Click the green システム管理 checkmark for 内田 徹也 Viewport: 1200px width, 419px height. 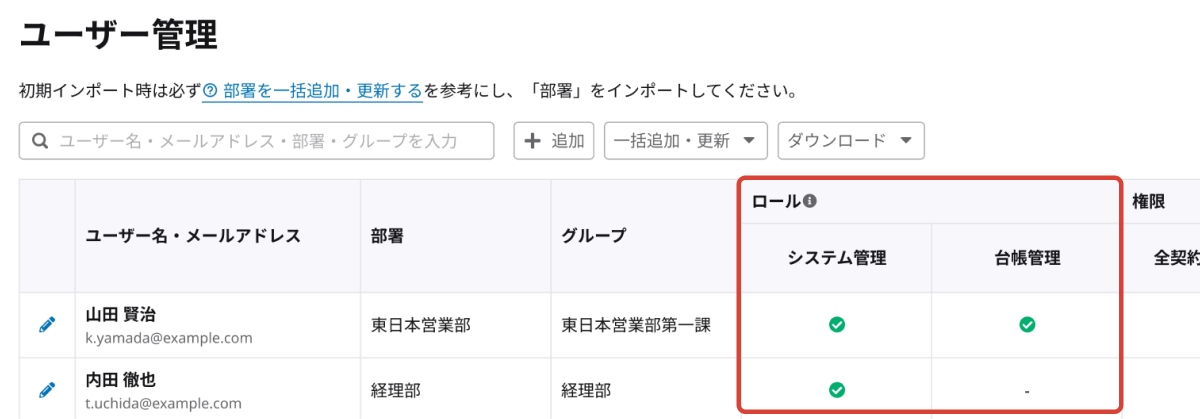coord(837,389)
